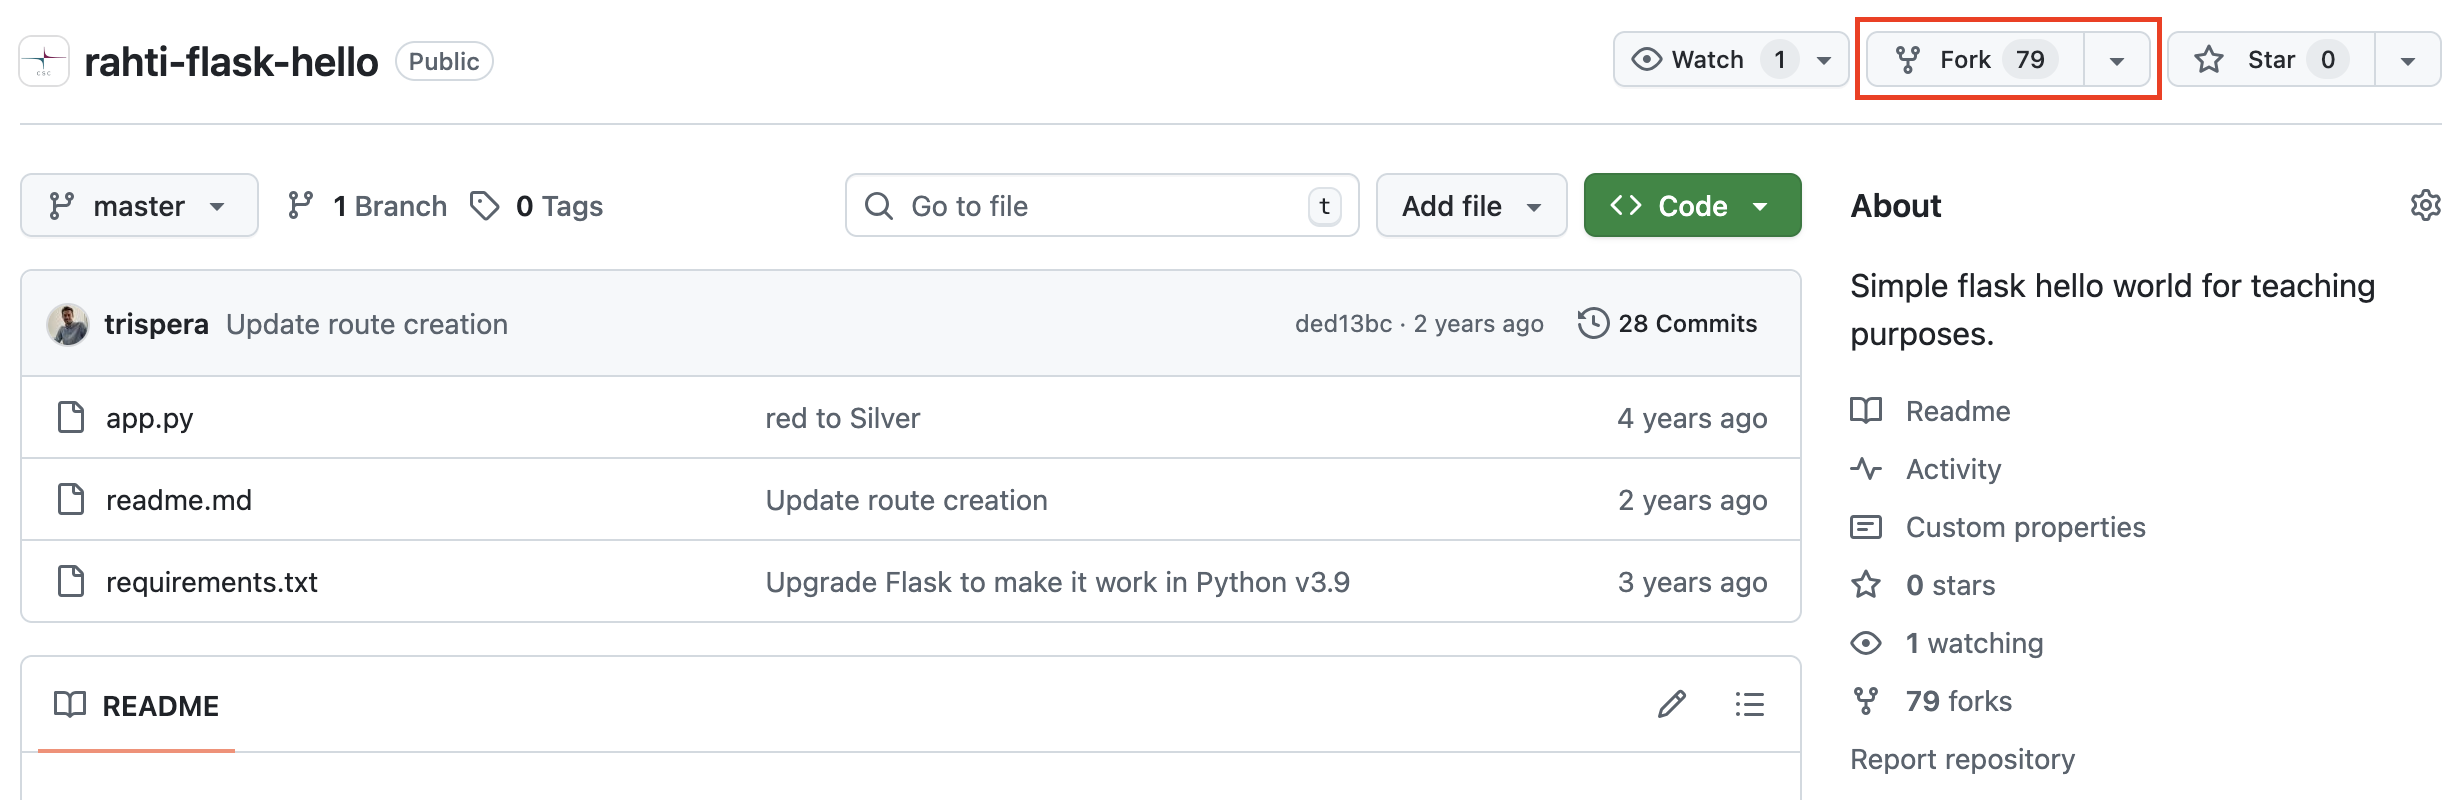The width and height of the screenshot is (2458, 800).
Task: Open the README outline list icon
Action: (x=1750, y=705)
